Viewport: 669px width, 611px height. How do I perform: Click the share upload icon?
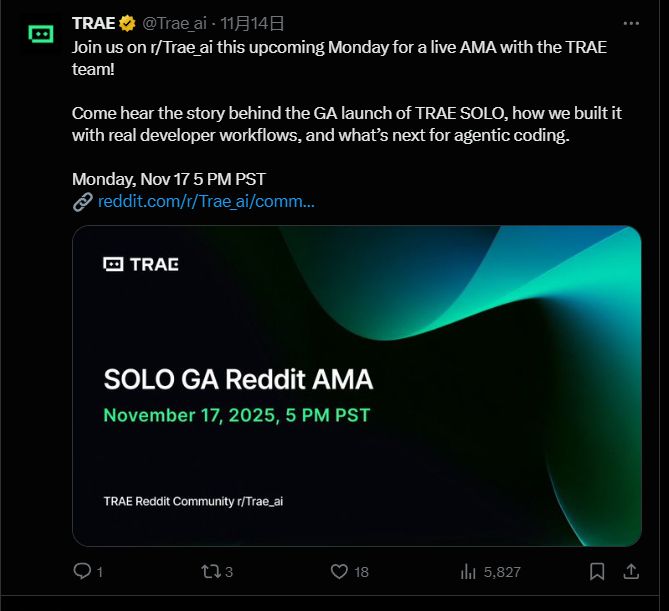[631, 571]
